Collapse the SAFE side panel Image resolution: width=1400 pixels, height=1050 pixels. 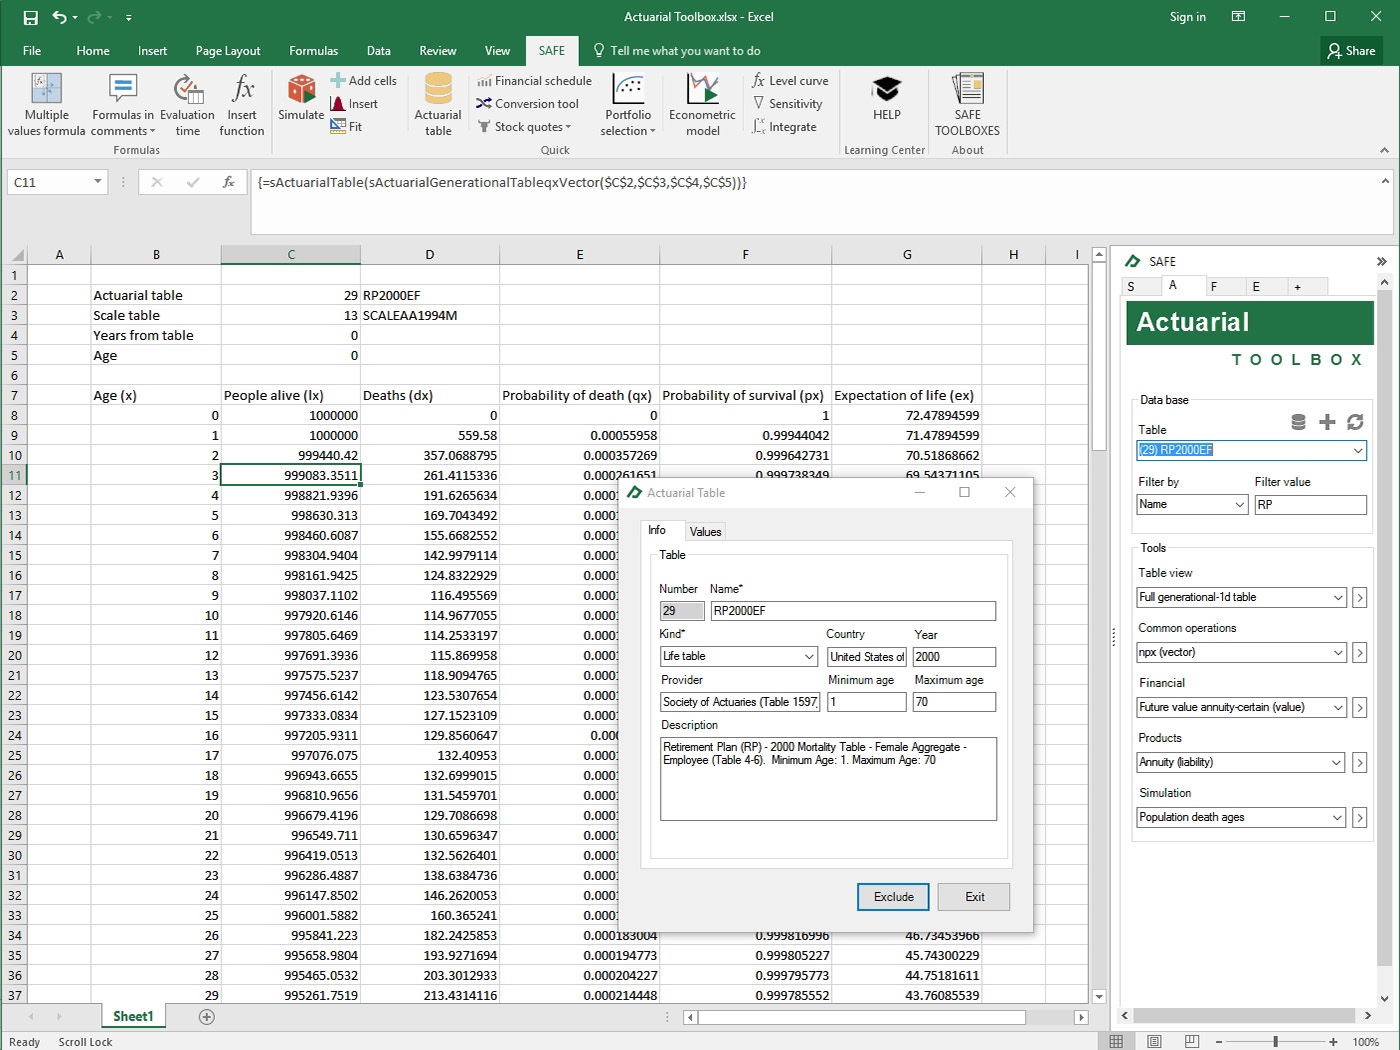1381,261
